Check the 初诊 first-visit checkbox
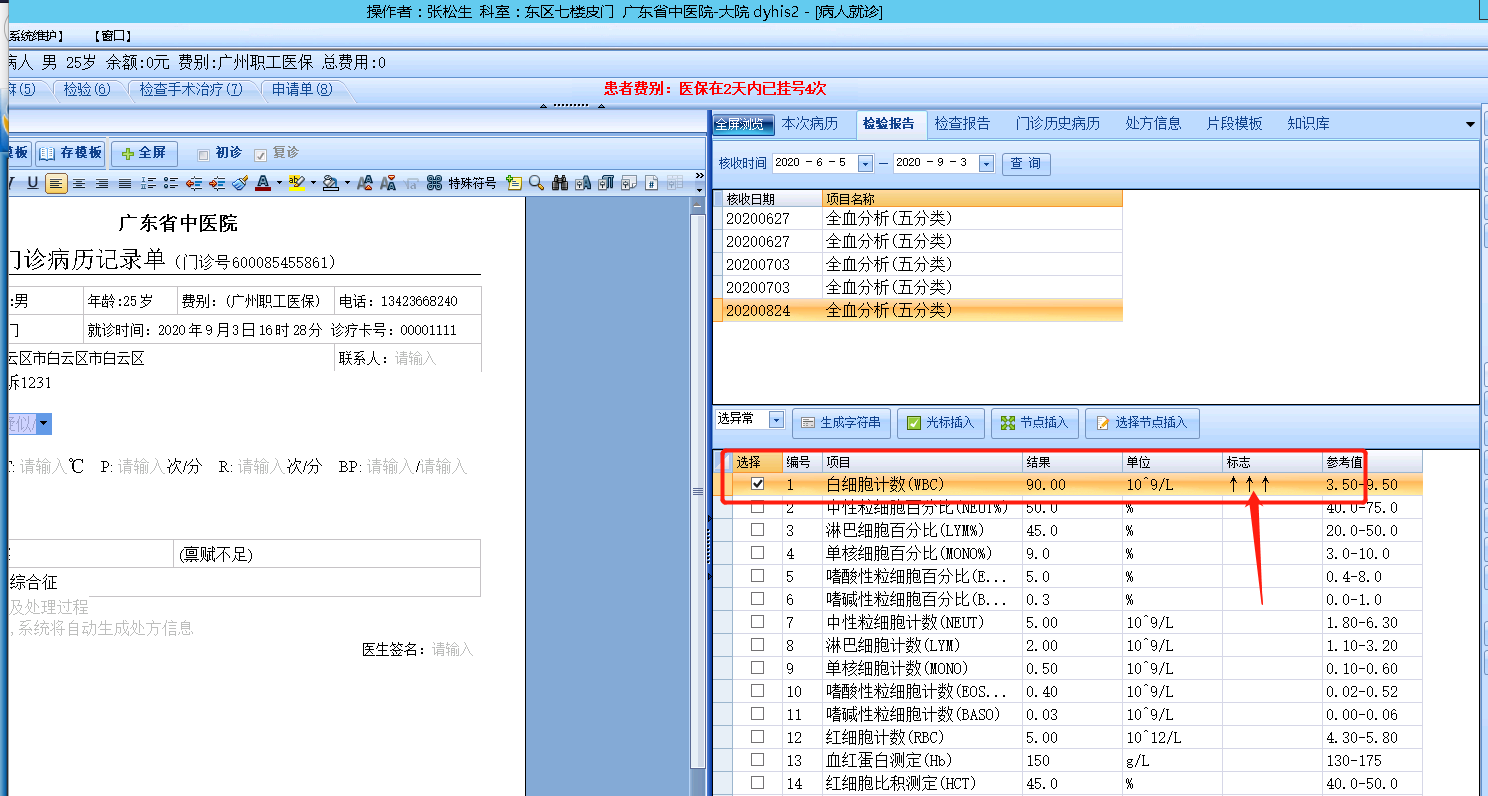The image size is (1488, 796). 204,154
